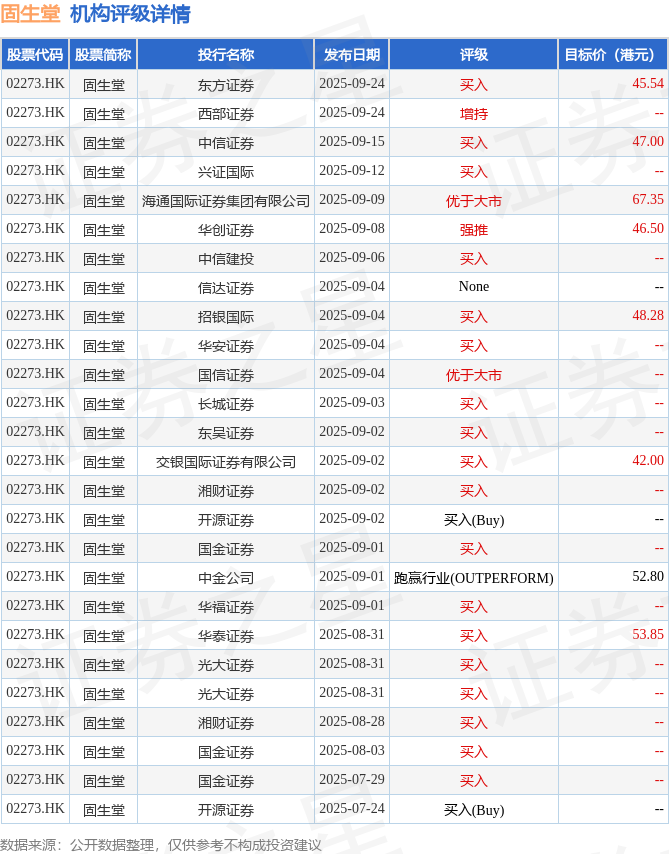Select the 西部证券 broker cell
This screenshot has width=669, height=854.
(226, 113)
